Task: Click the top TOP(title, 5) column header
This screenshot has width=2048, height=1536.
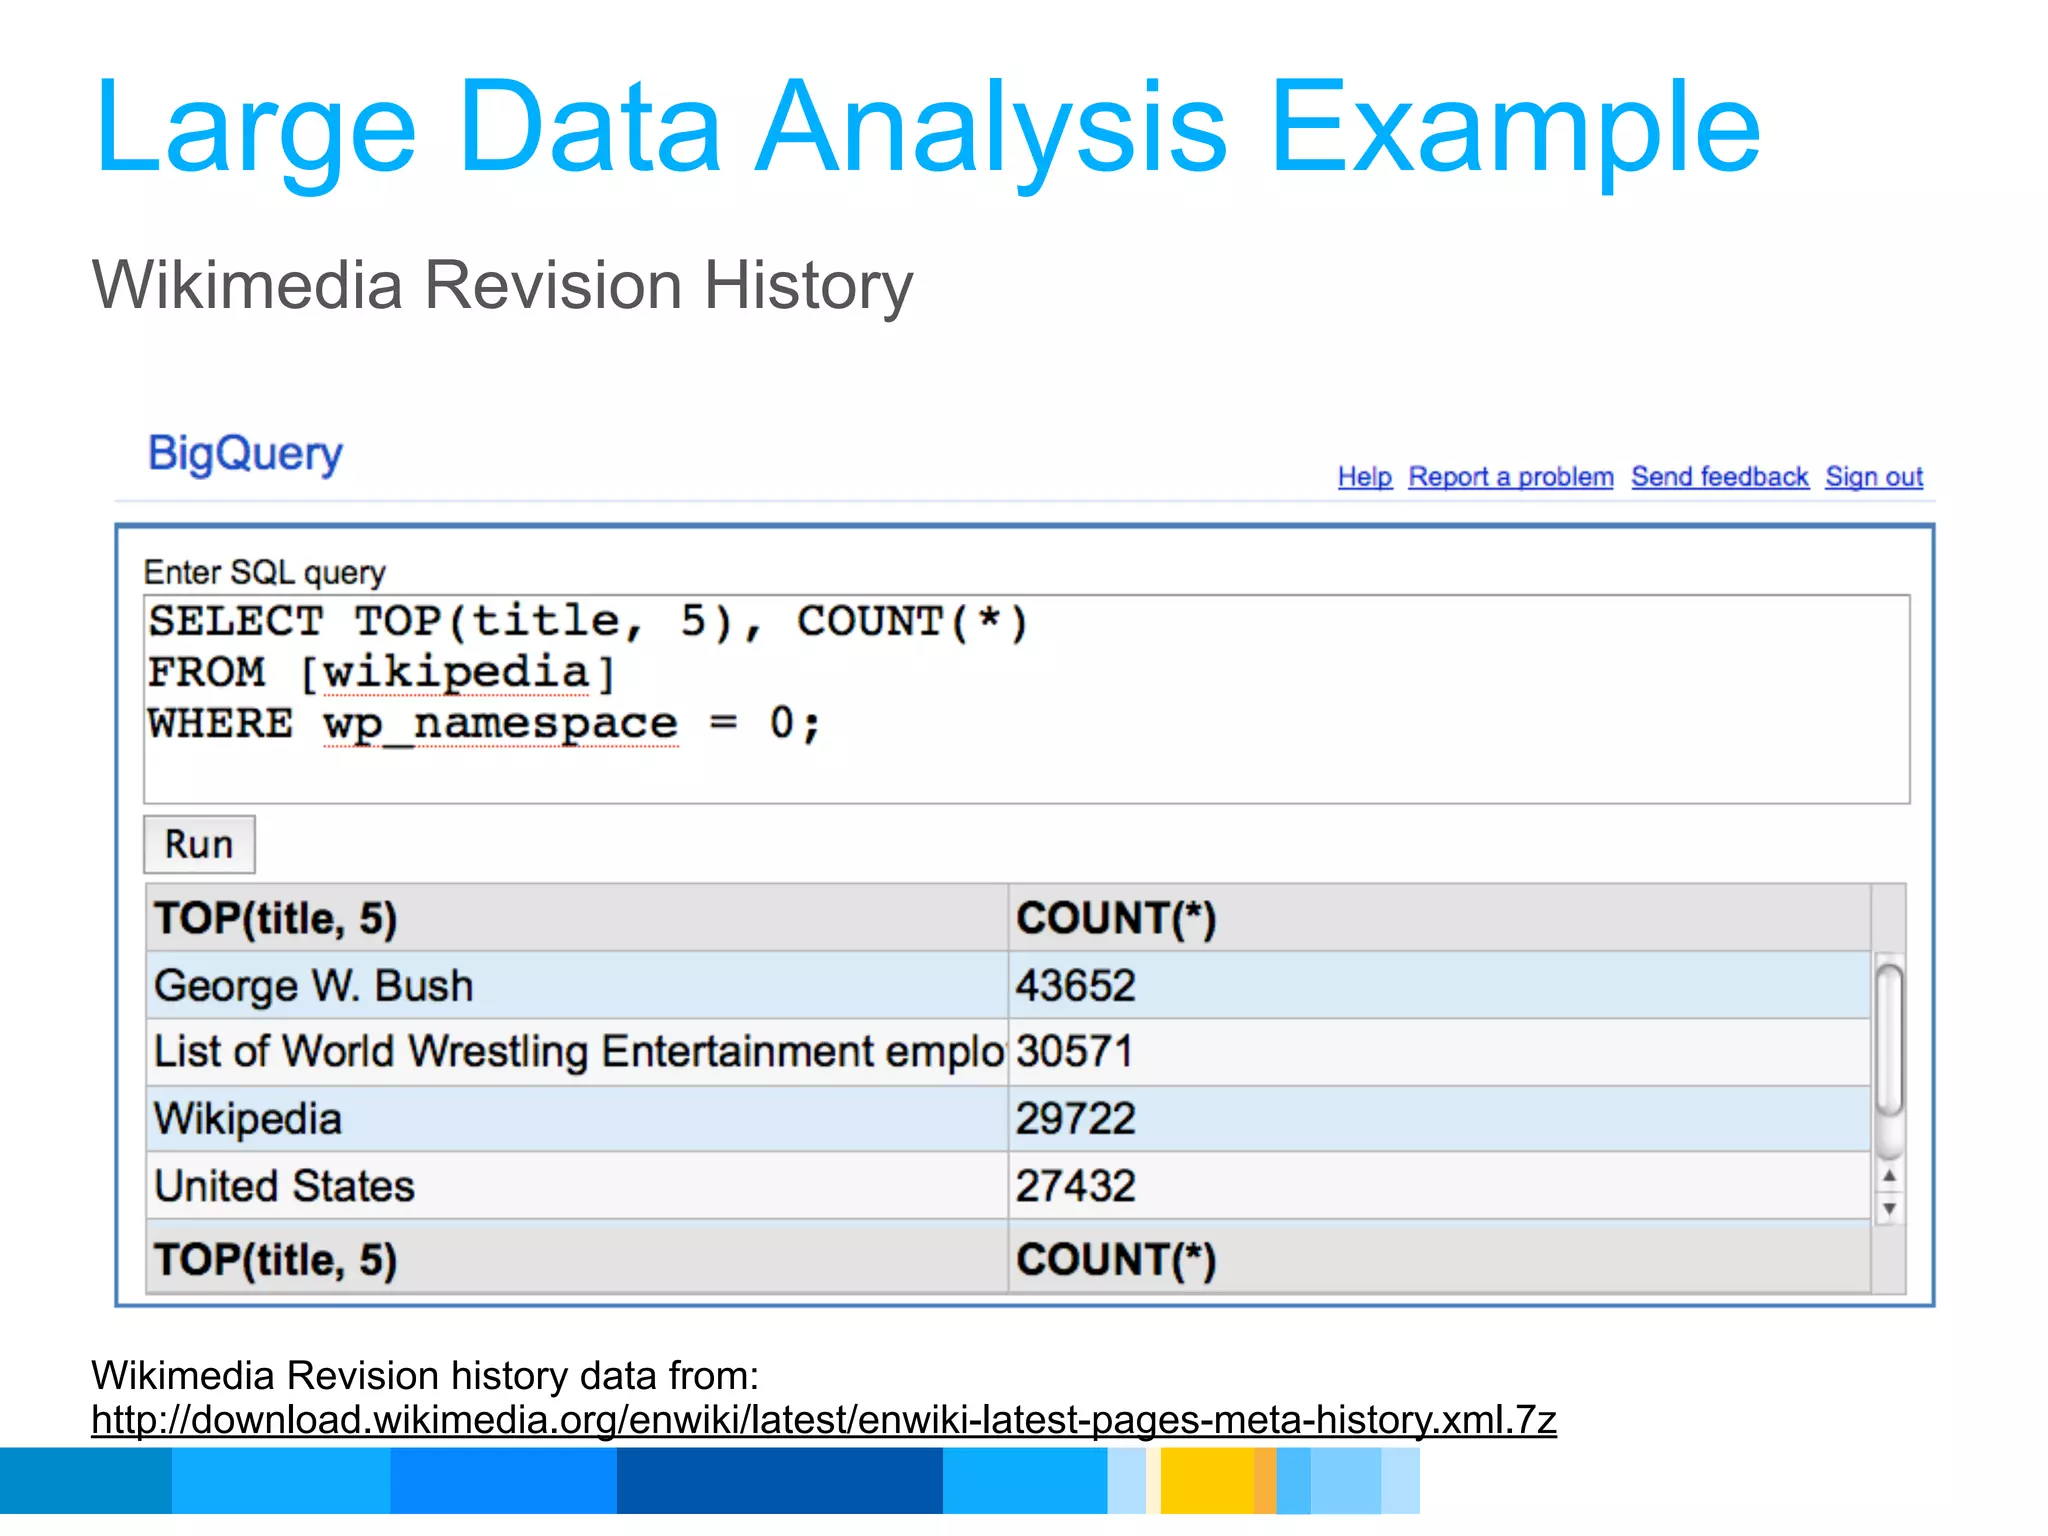Action: 577,918
